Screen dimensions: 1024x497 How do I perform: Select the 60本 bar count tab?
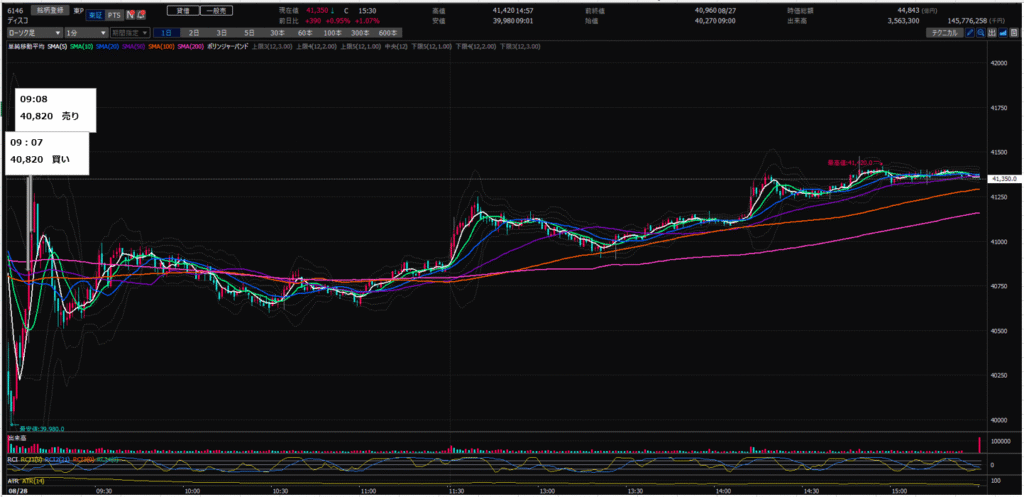(x=304, y=32)
